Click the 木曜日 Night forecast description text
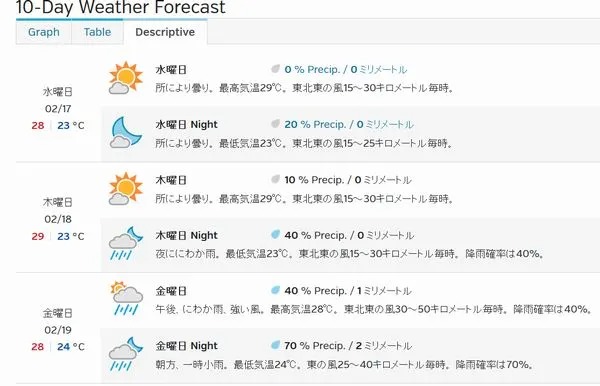This screenshot has height=386, width=600. [x=350, y=254]
